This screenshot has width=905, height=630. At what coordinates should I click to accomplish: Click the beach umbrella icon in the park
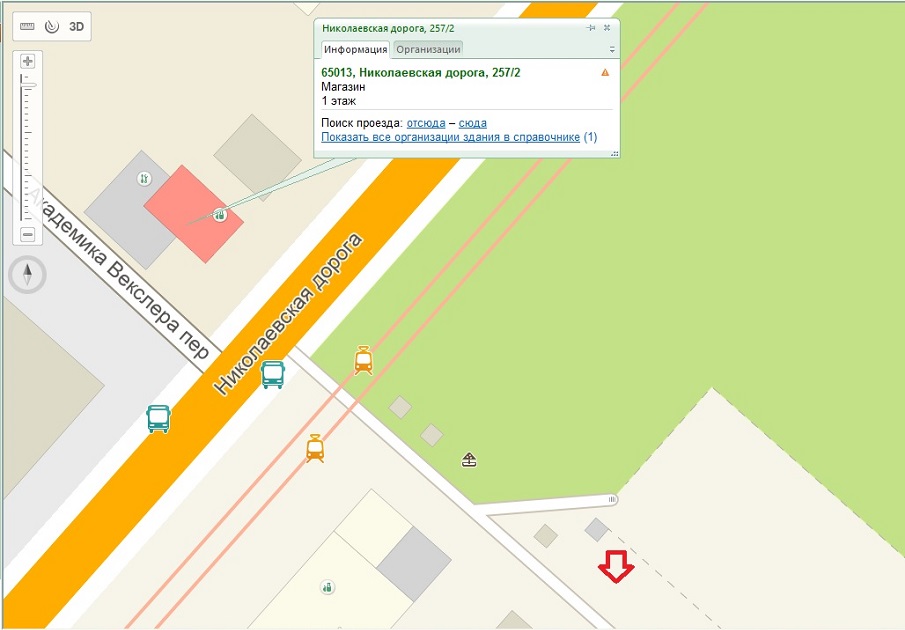469,460
